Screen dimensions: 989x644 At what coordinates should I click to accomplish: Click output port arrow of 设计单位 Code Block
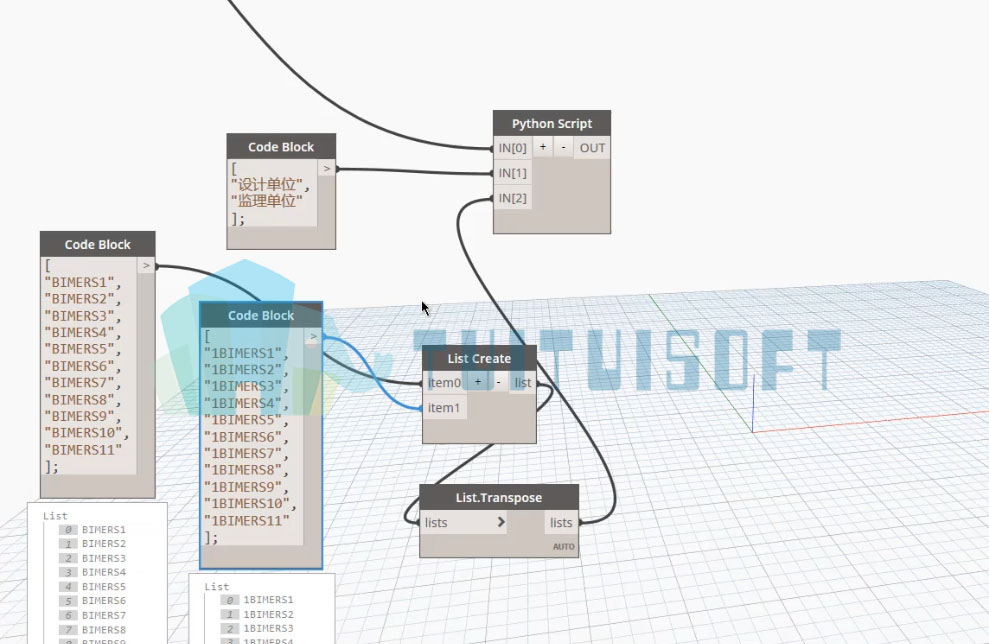[x=326, y=168]
